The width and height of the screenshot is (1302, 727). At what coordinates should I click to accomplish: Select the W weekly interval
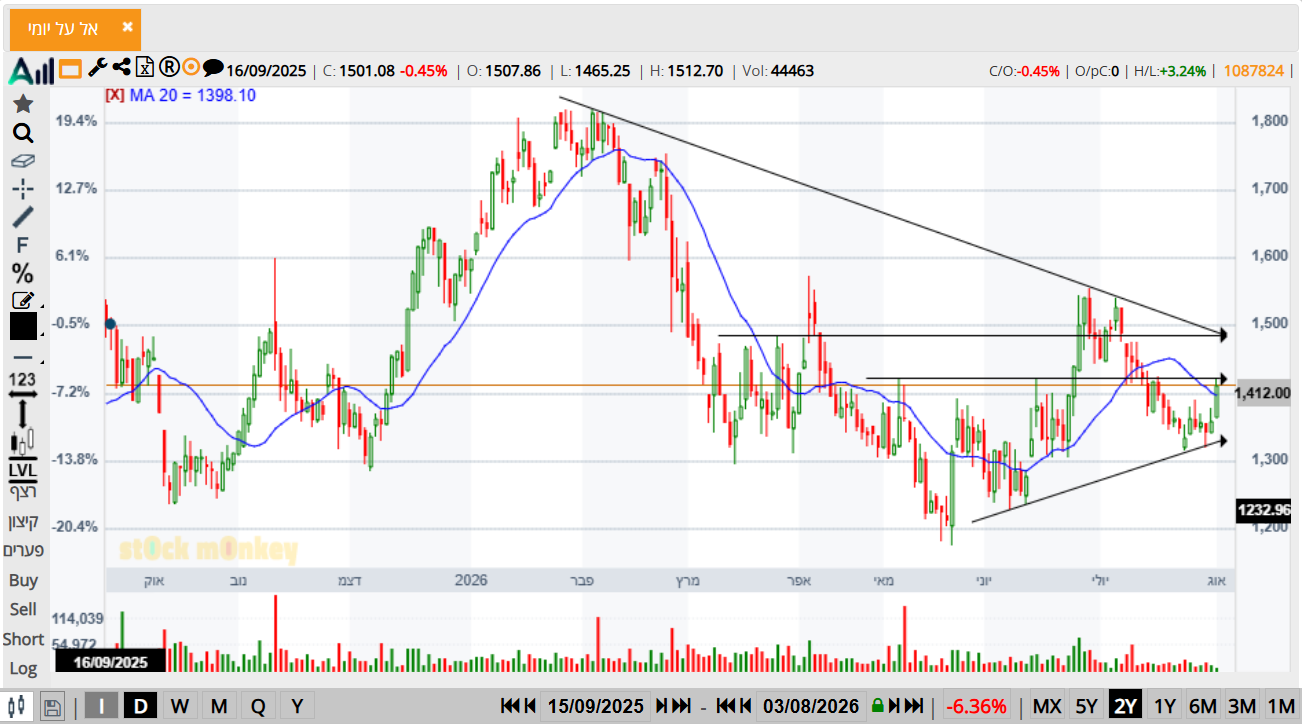point(180,706)
